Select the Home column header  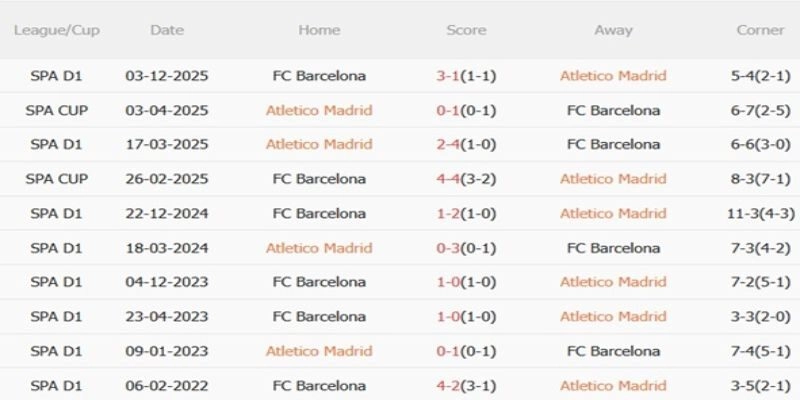319,30
